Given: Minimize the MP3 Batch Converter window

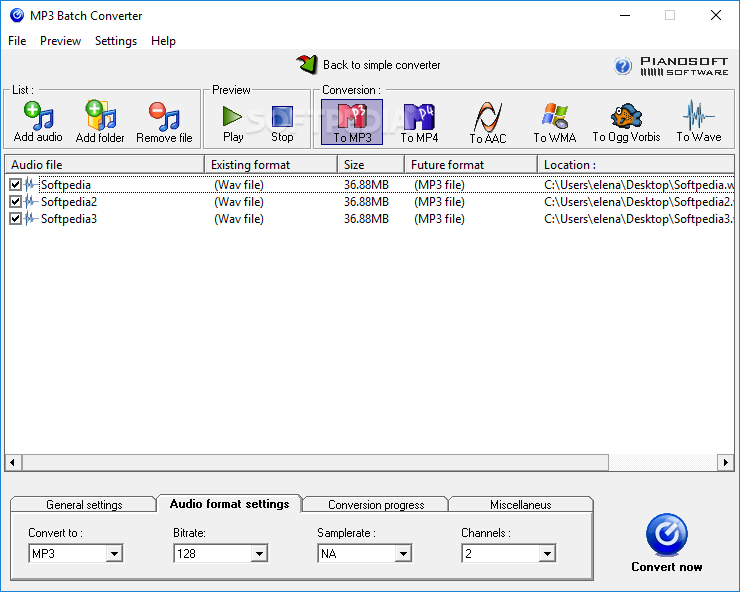Looking at the screenshot, I should click(625, 15).
